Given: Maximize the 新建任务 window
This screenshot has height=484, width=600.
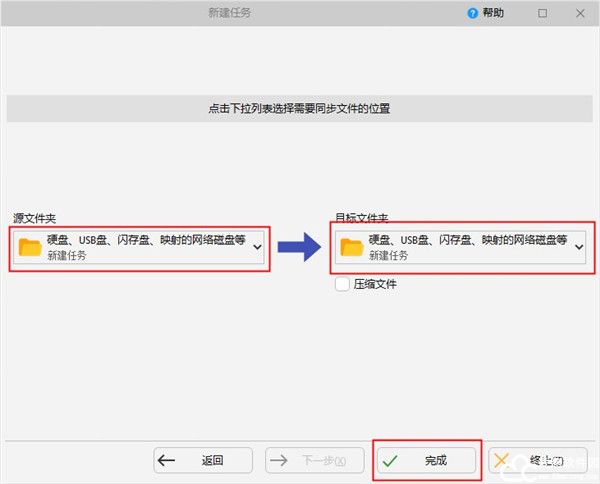Looking at the screenshot, I should tap(542, 13).
